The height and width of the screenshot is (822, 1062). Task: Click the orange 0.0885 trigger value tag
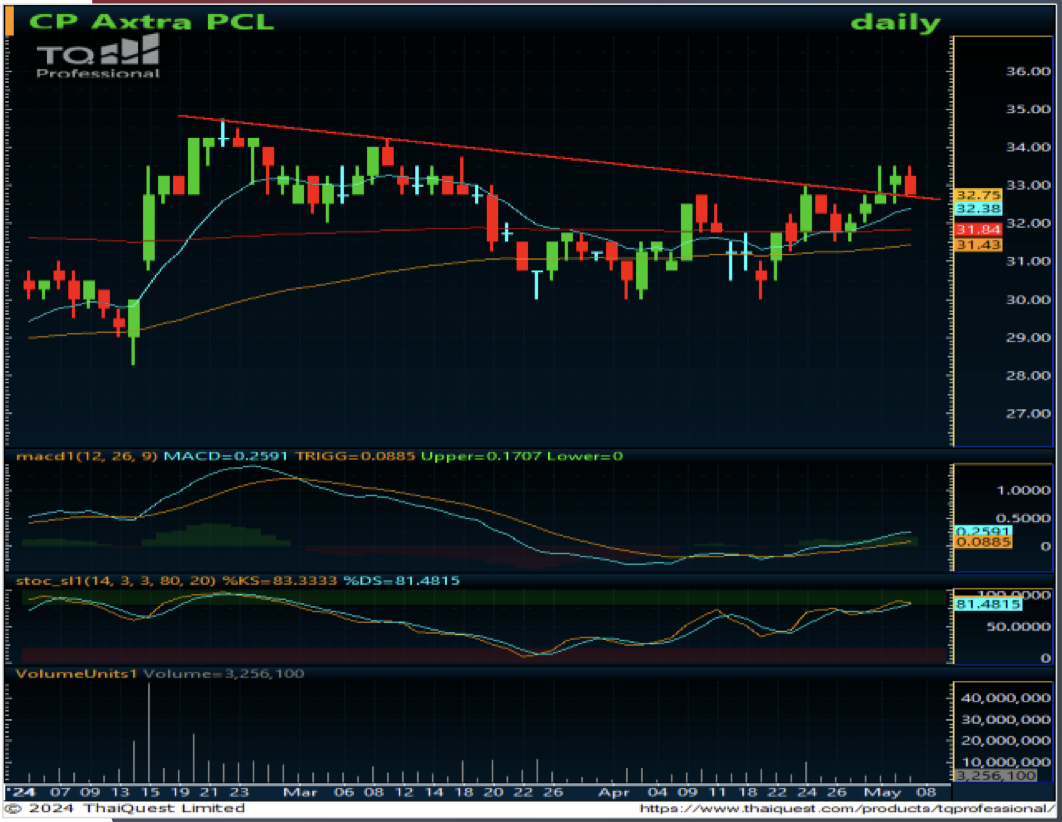pyautogui.click(x=983, y=542)
